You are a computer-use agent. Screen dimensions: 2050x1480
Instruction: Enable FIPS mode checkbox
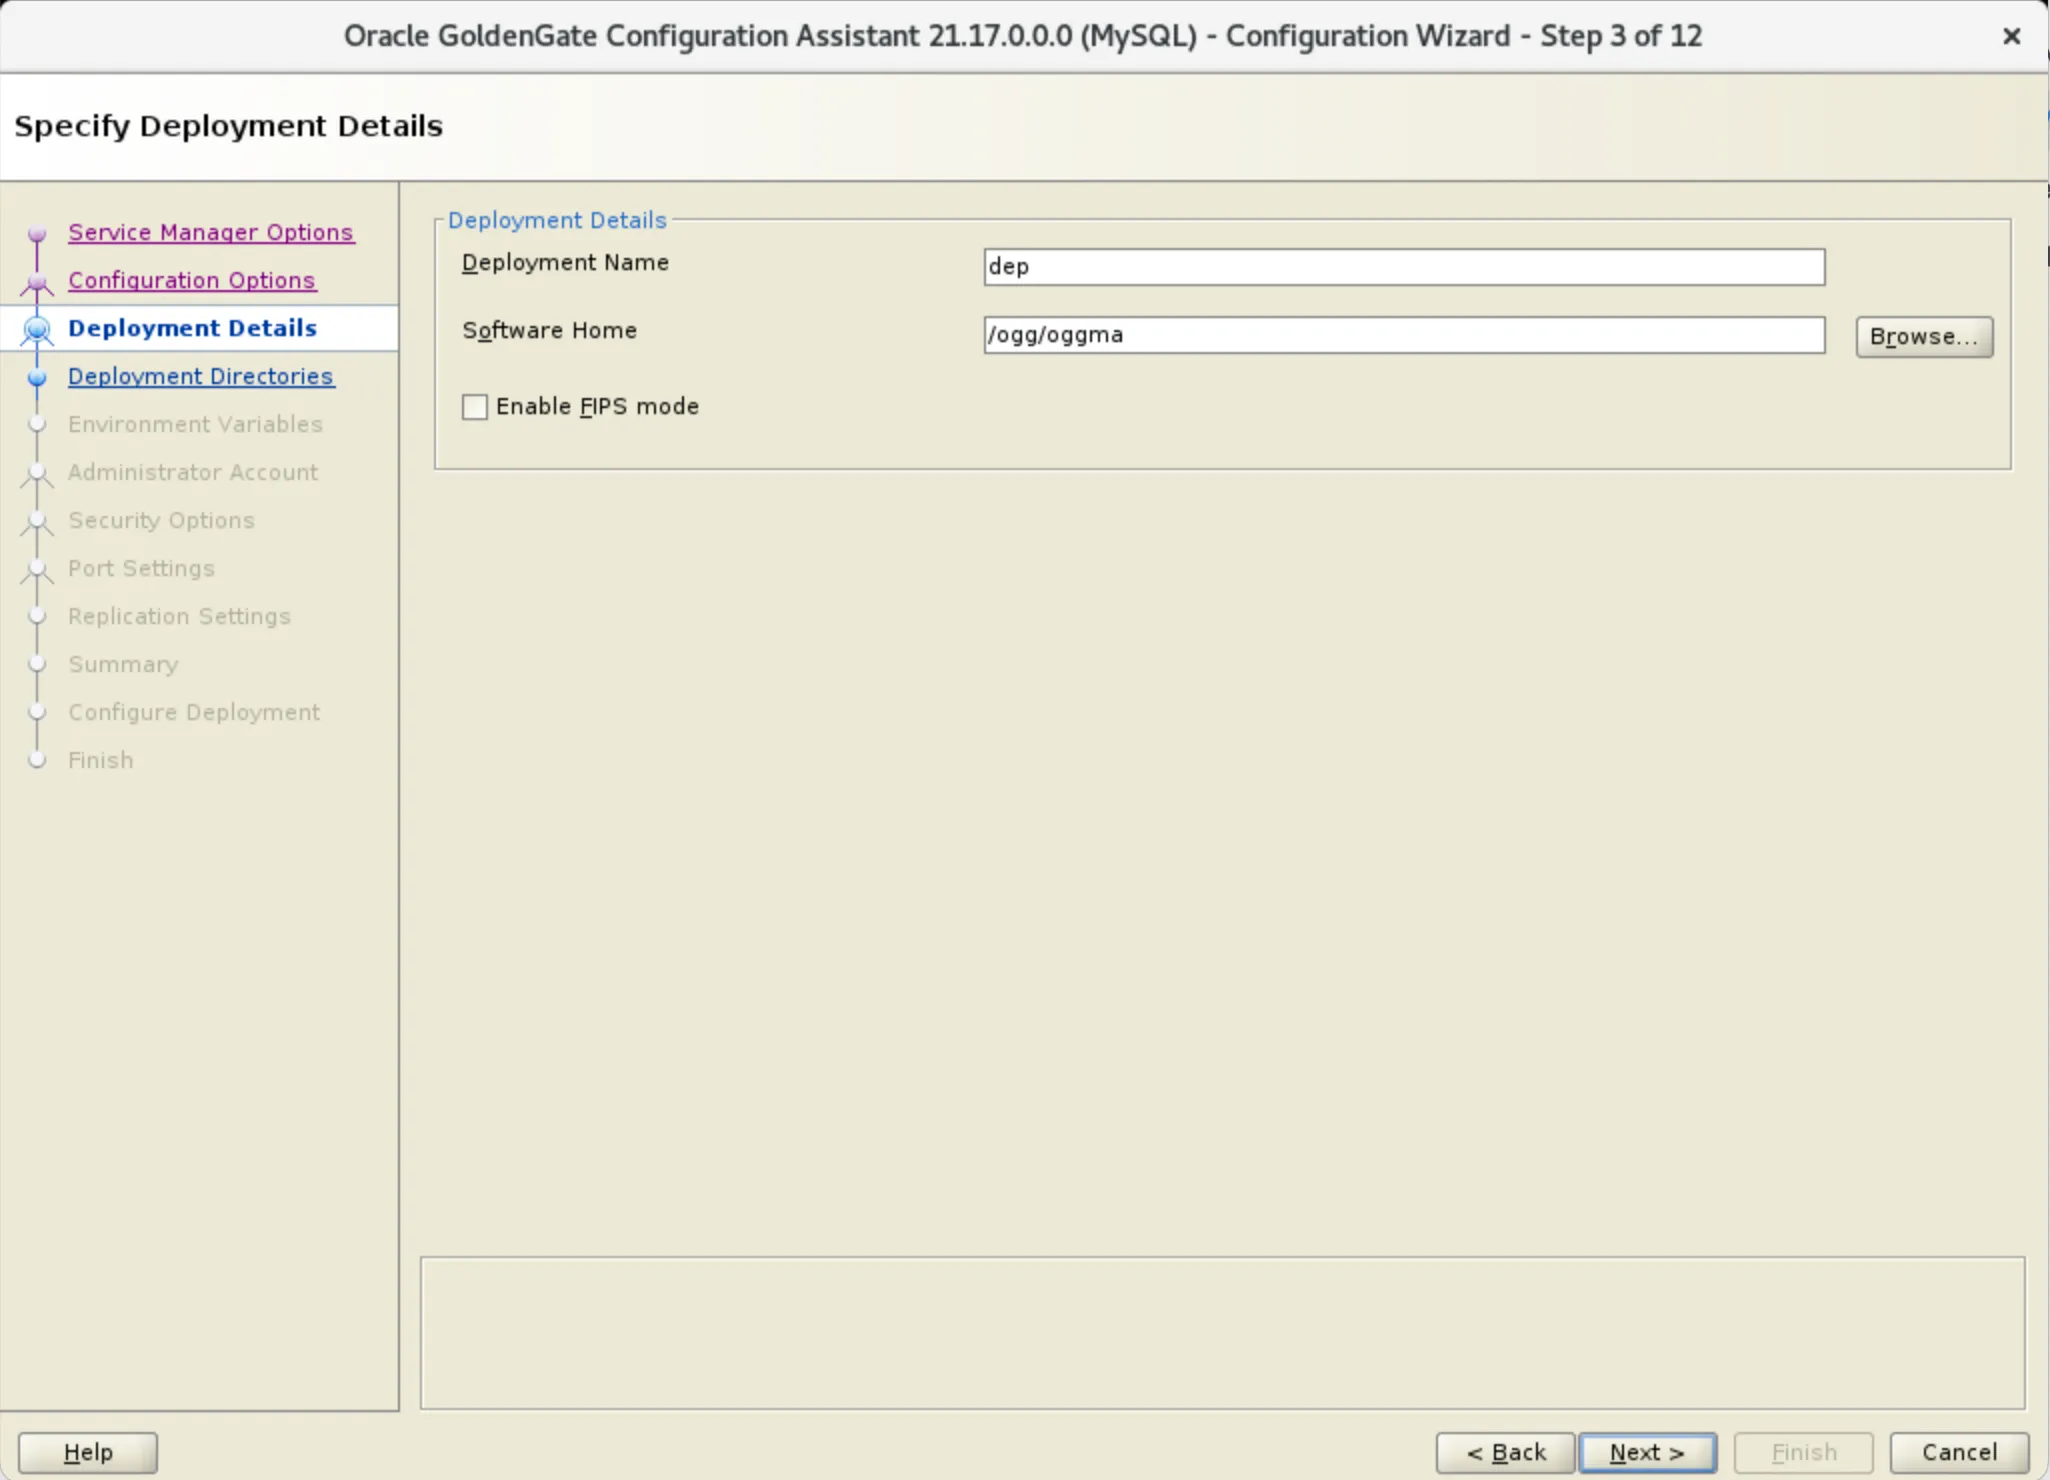pos(475,406)
